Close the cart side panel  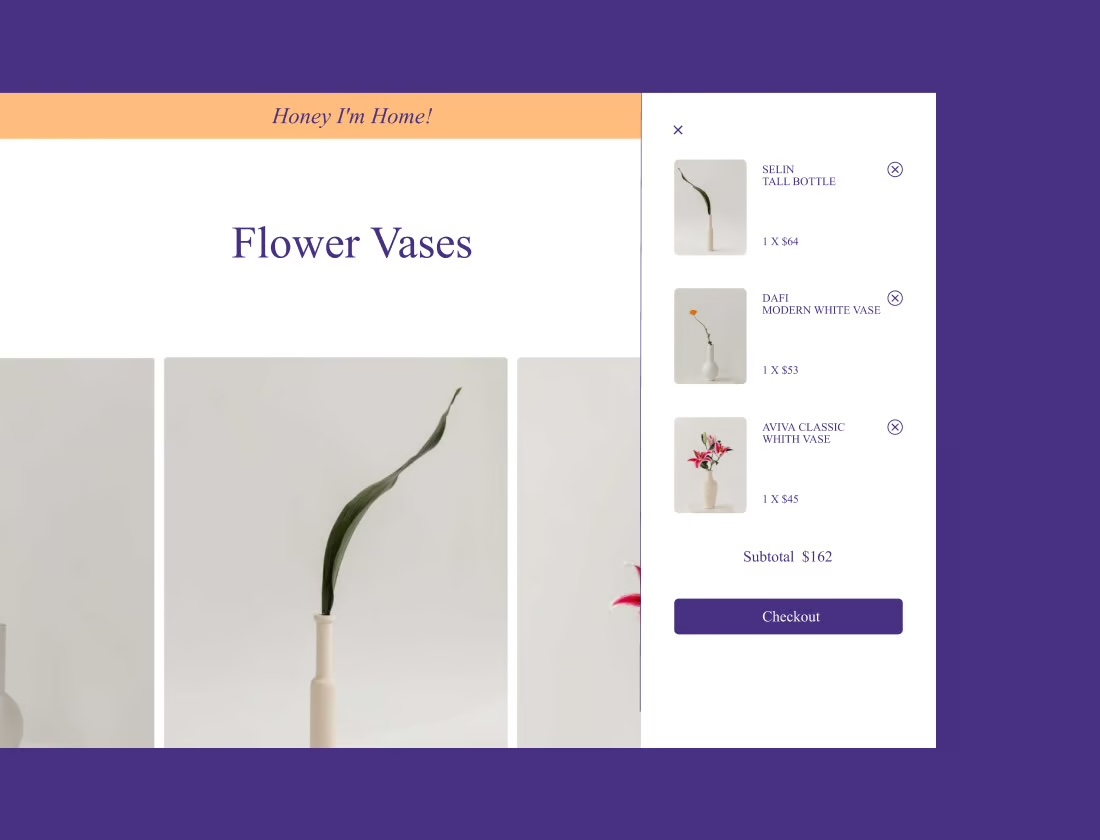tap(678, 130)
